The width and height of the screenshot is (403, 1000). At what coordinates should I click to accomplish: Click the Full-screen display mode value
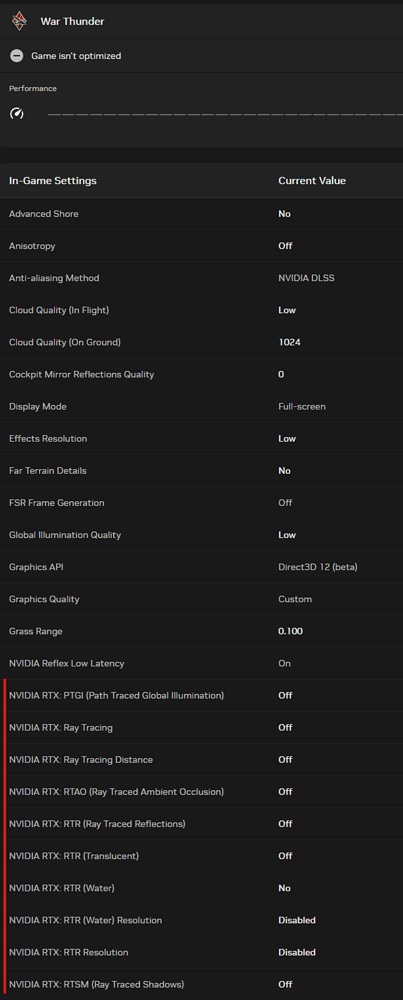coord(302,406)
